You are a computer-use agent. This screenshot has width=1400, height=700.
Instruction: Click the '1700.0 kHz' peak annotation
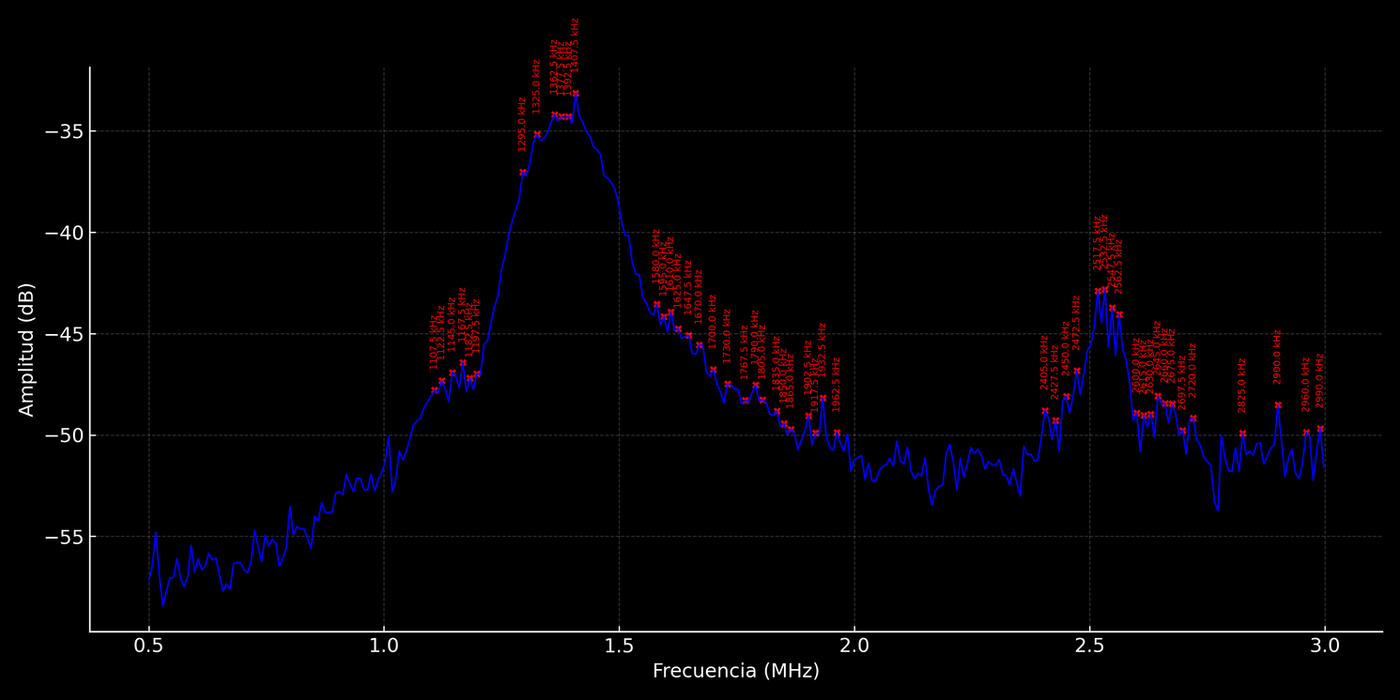713,321
